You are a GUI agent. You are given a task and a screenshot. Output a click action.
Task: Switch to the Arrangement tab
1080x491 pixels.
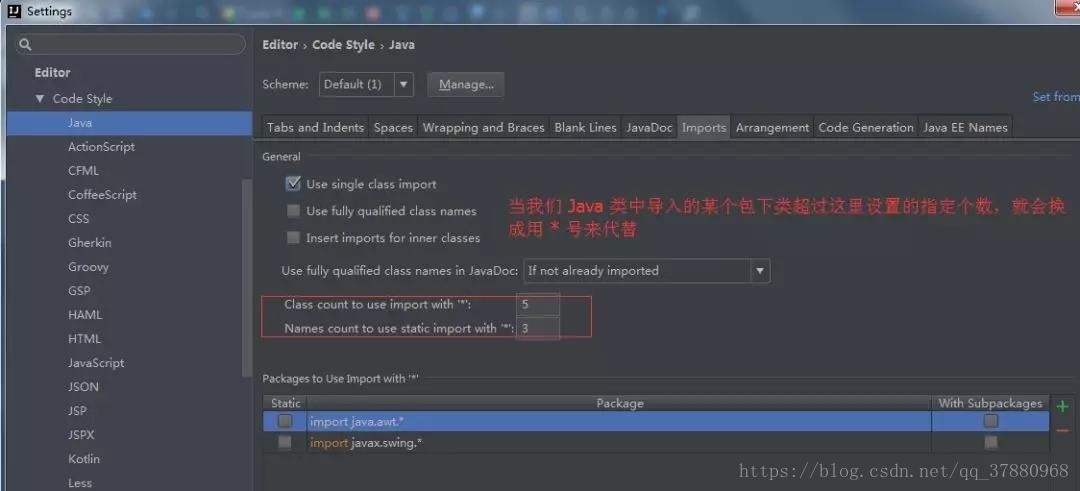click(772, 127)
